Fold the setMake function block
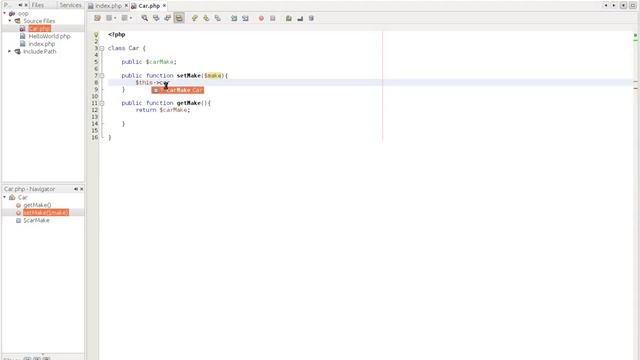 point(102,76)
